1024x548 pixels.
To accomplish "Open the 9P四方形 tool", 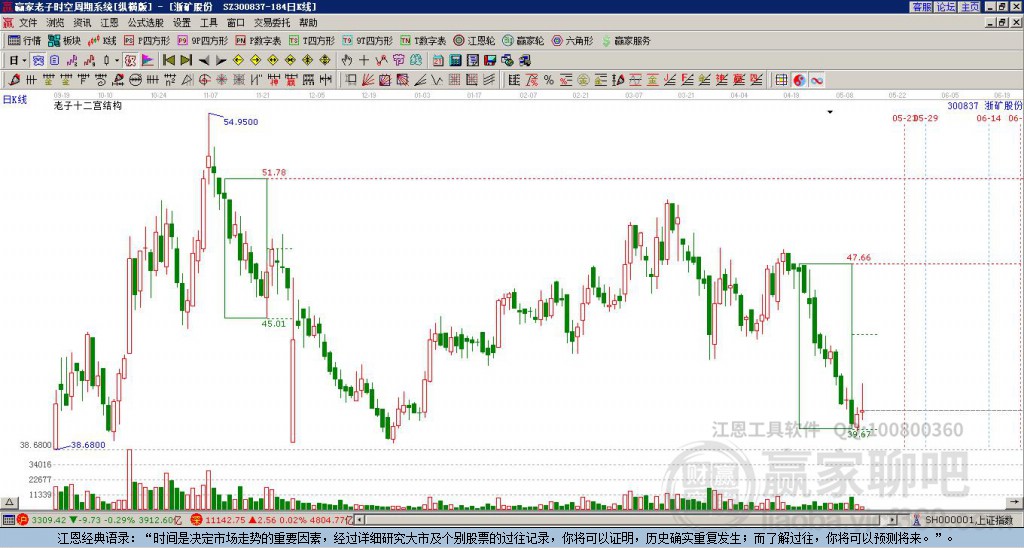I will (203, 40).
